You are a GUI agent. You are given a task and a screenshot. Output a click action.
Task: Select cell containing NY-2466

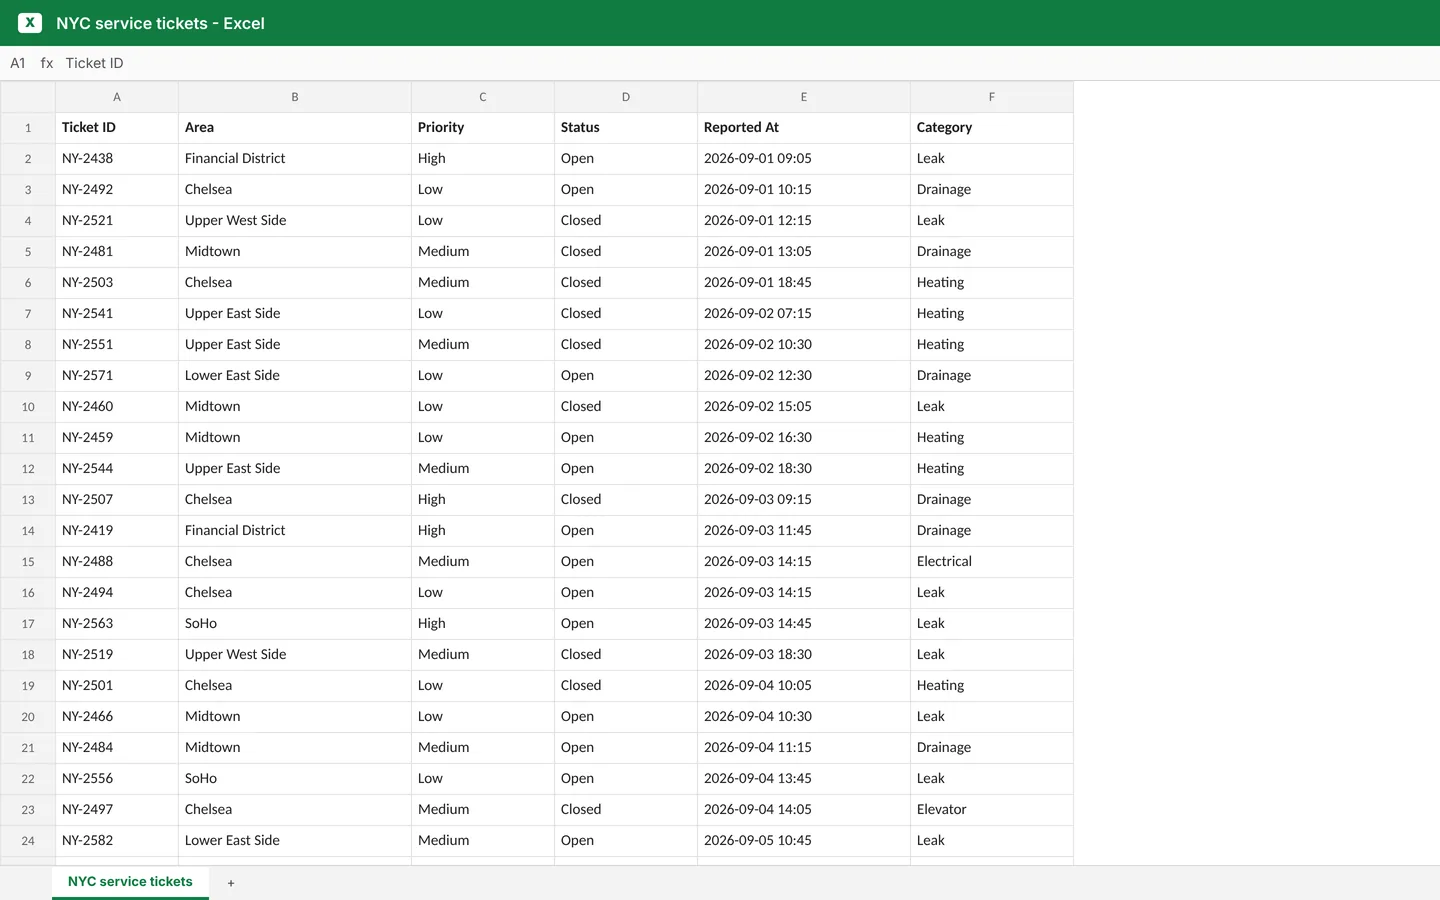tap(117, 717)
